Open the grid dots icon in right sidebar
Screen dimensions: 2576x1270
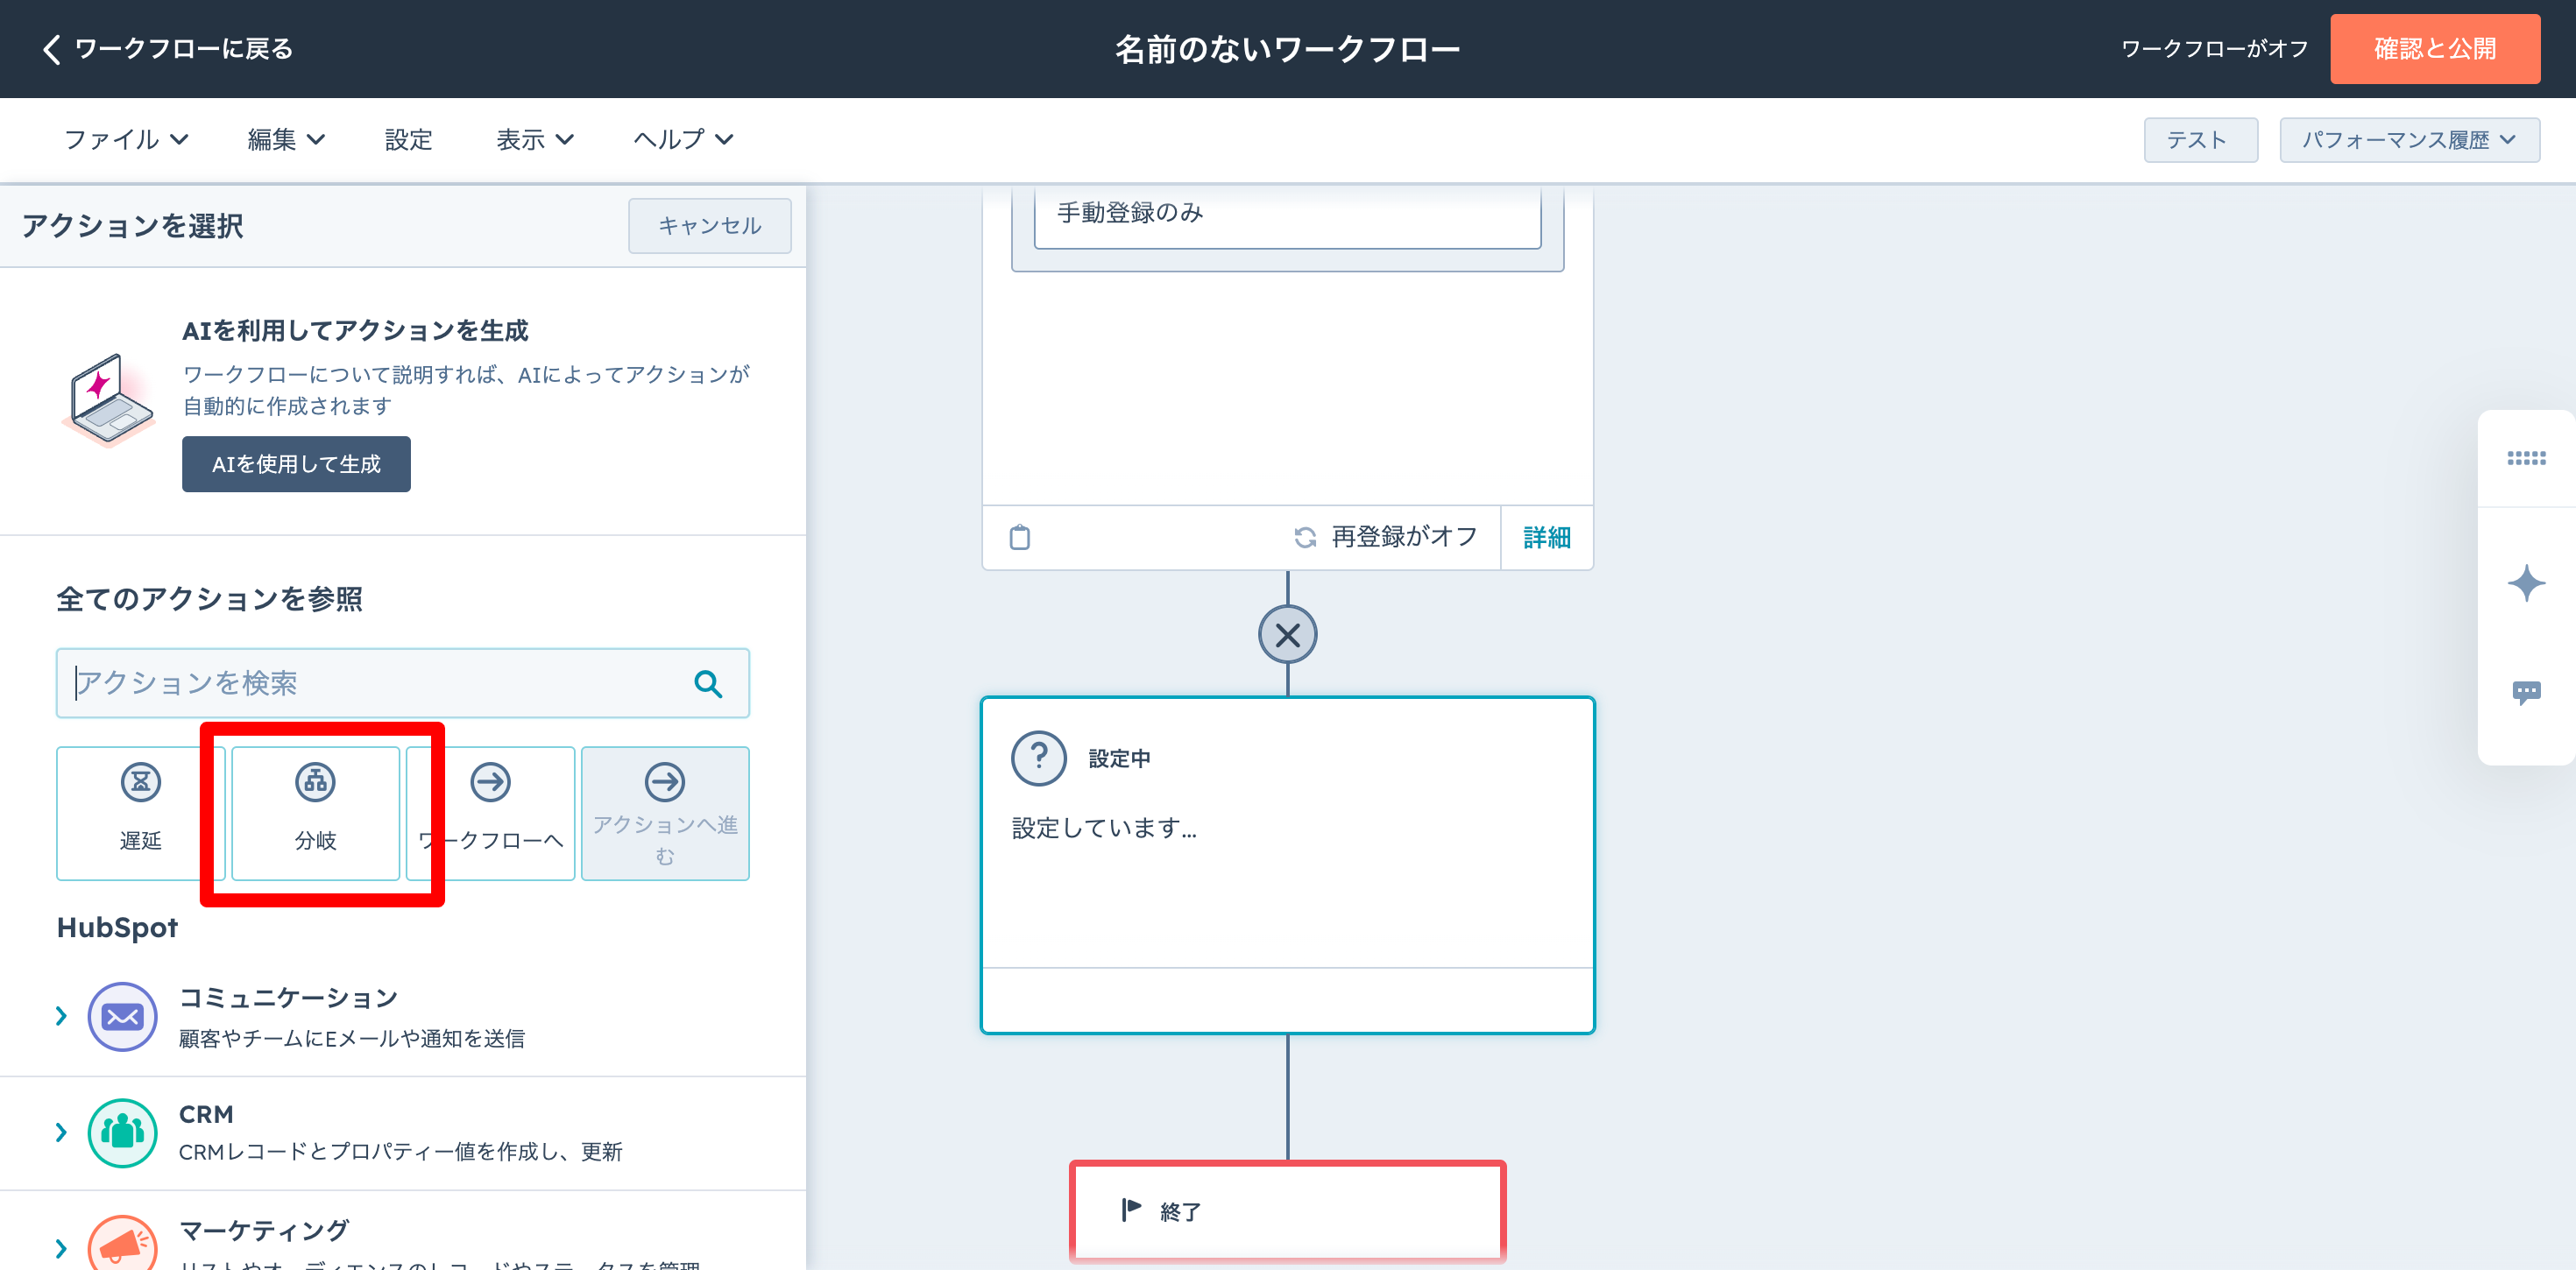pyautogui.click(x=2526, y=458)
